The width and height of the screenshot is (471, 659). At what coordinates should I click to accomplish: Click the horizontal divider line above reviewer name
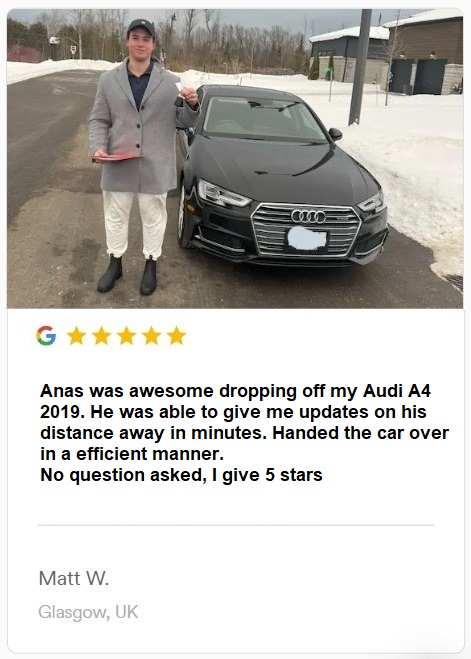pyautogui.click(x=236, y=525)
